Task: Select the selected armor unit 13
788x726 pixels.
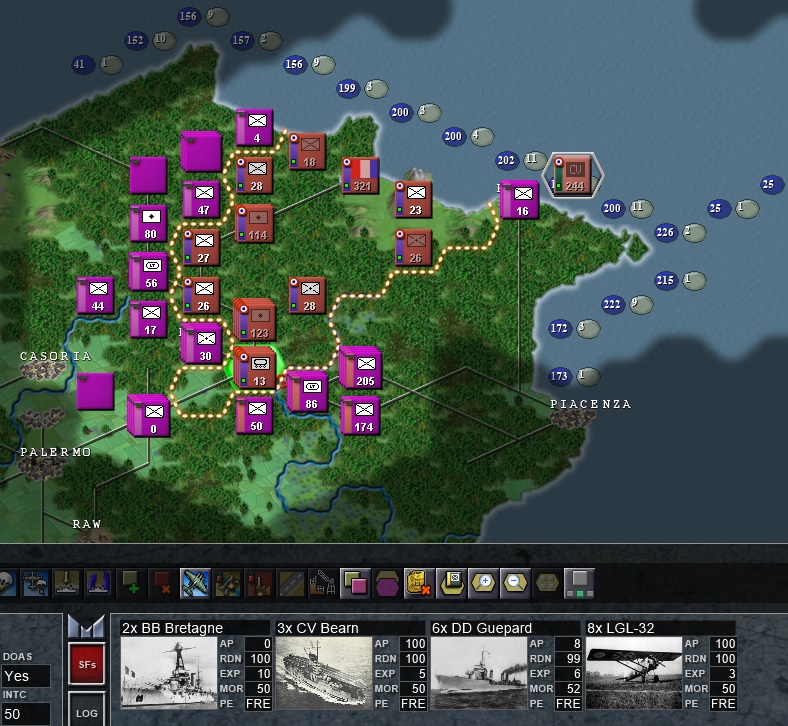Action: (x=256, y=369)
